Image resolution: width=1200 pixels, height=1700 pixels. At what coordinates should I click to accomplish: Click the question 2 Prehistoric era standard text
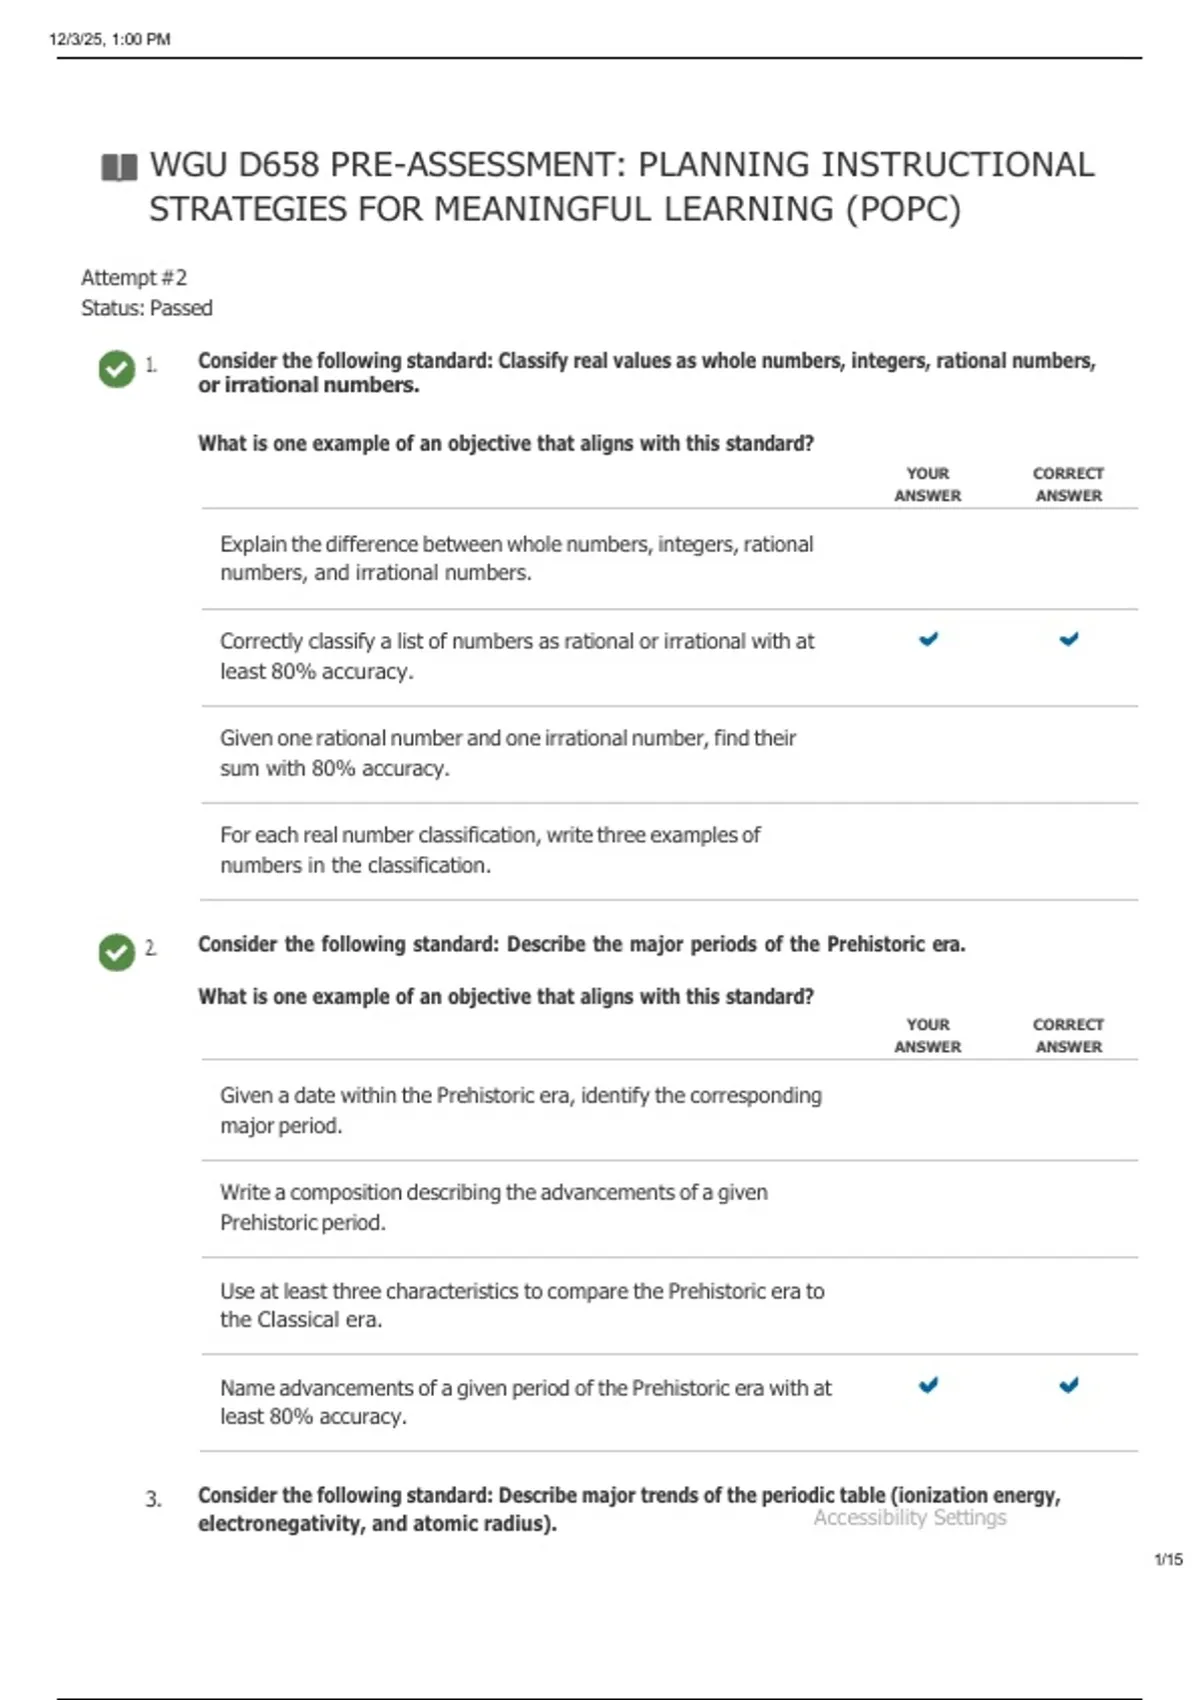[x=581, y=945]
